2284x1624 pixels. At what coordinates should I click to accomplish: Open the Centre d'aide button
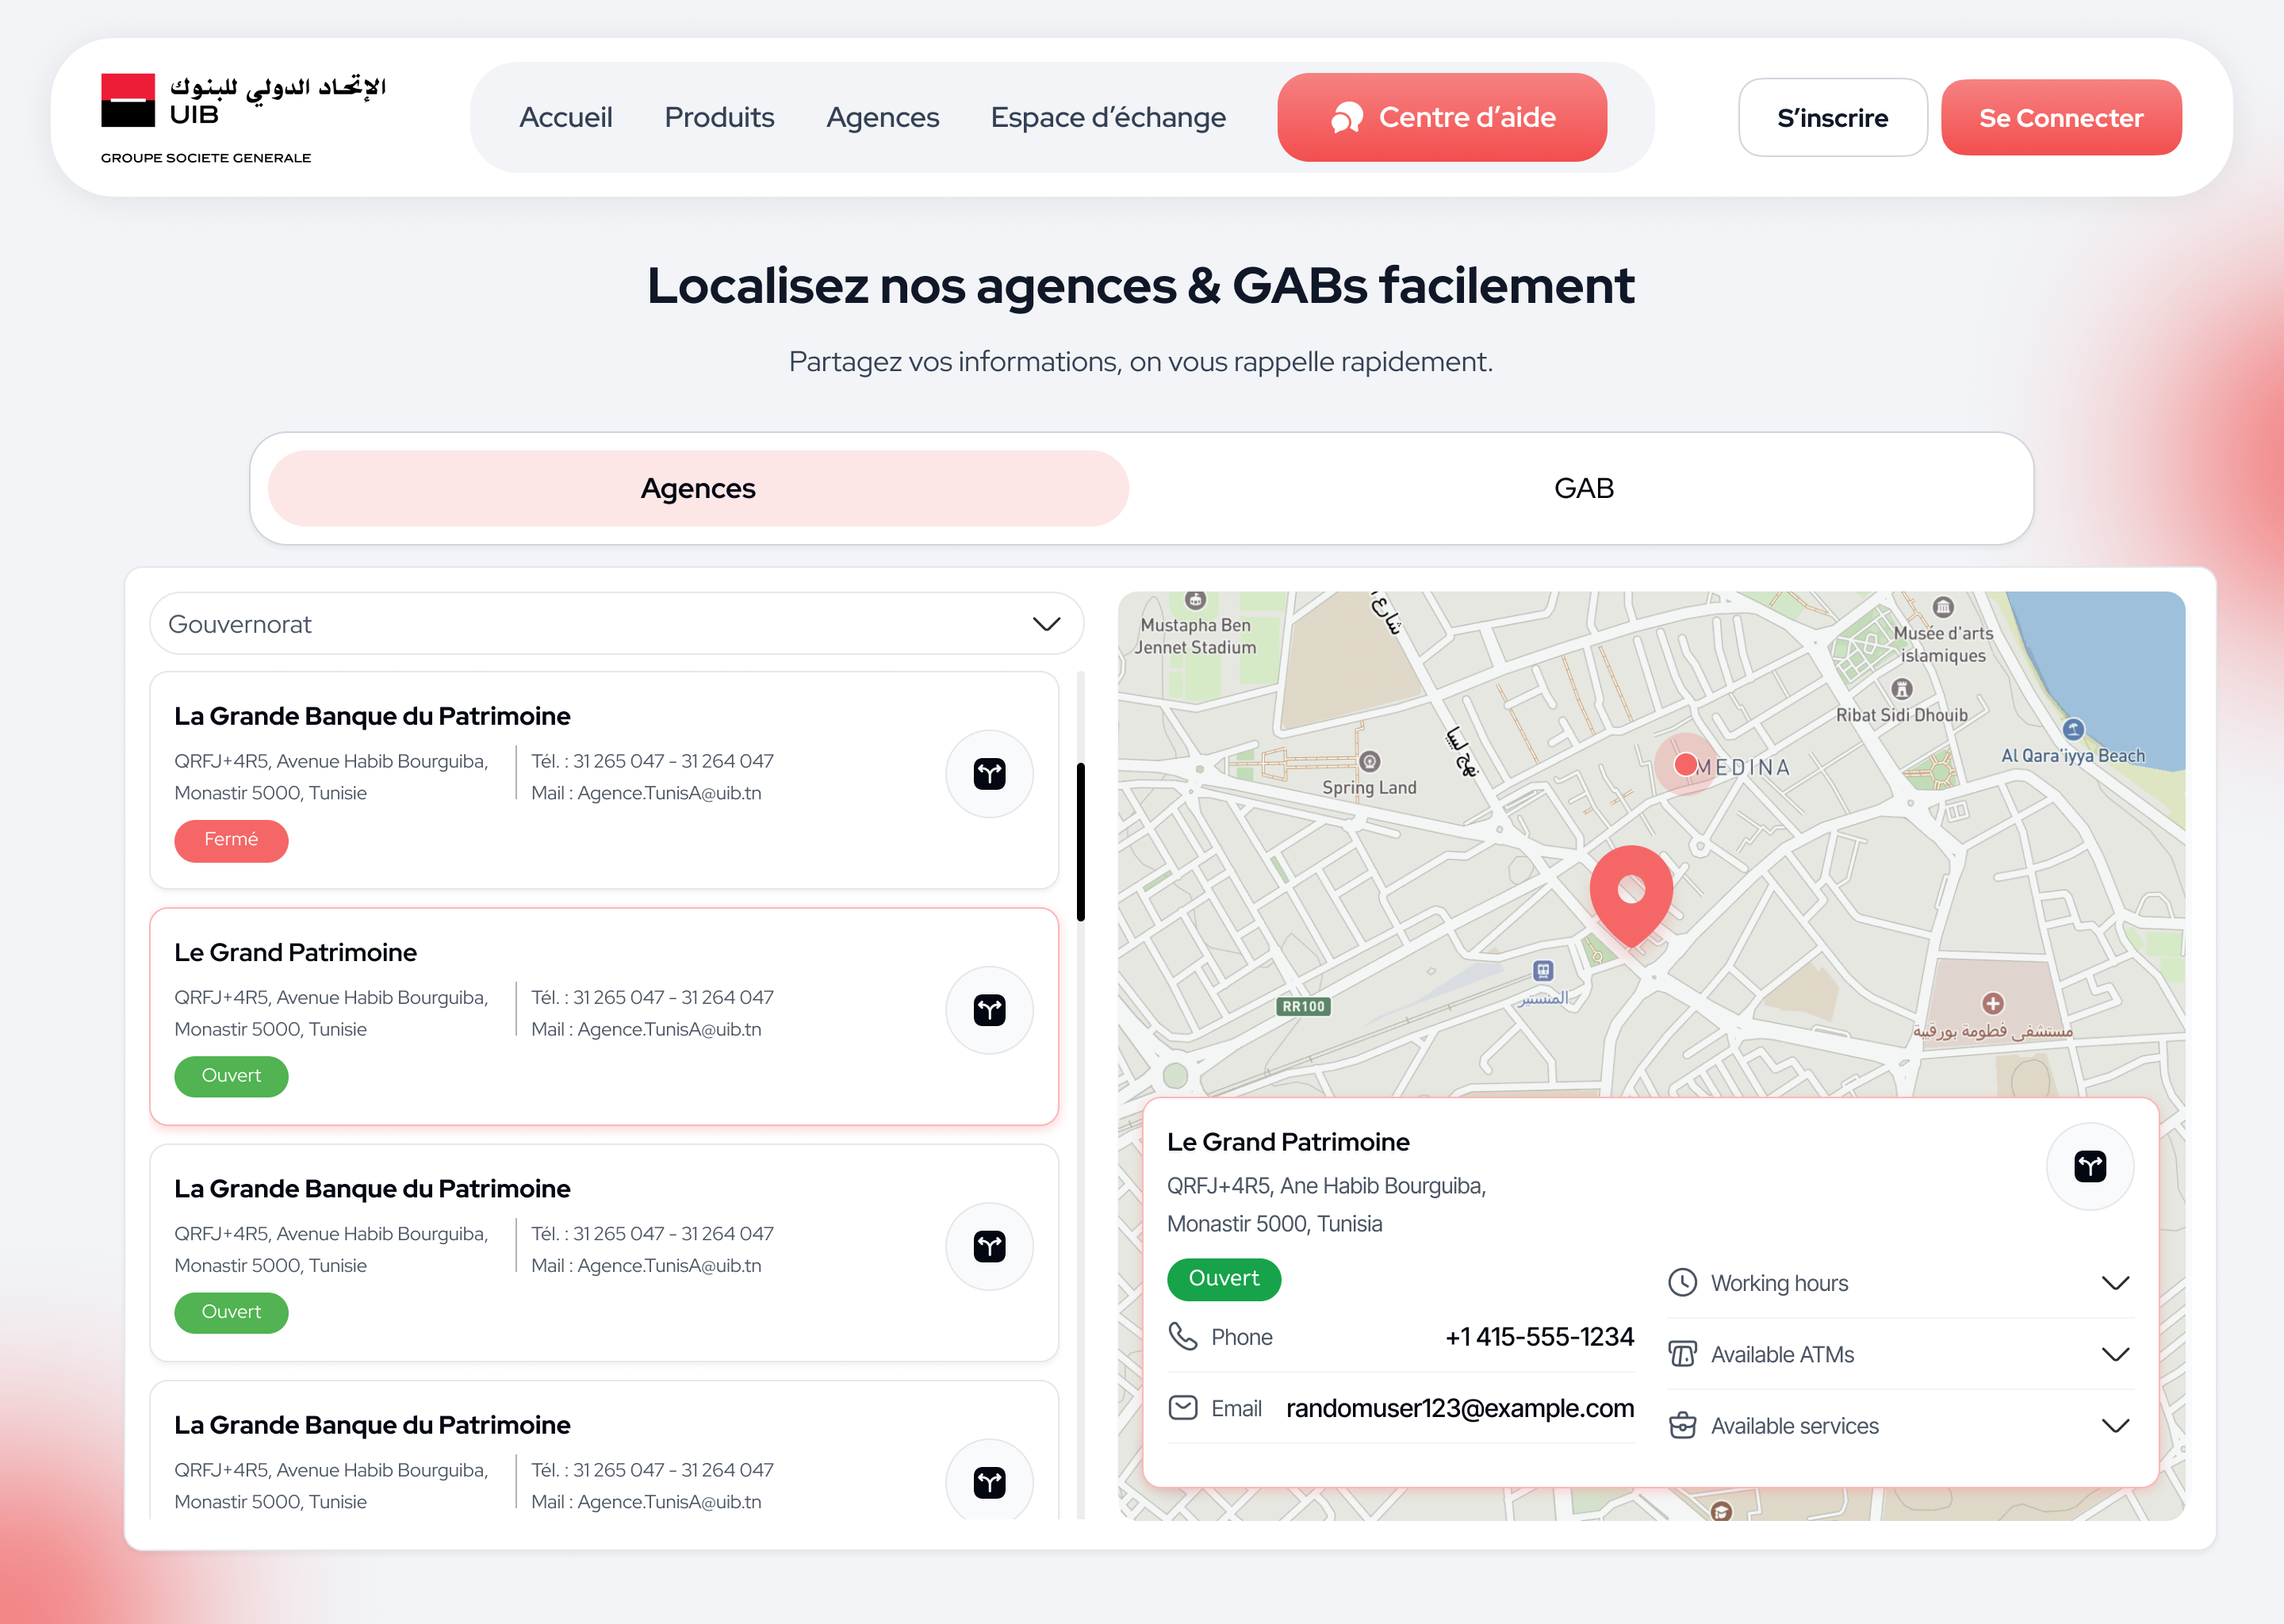click(x=1442, y=118)
